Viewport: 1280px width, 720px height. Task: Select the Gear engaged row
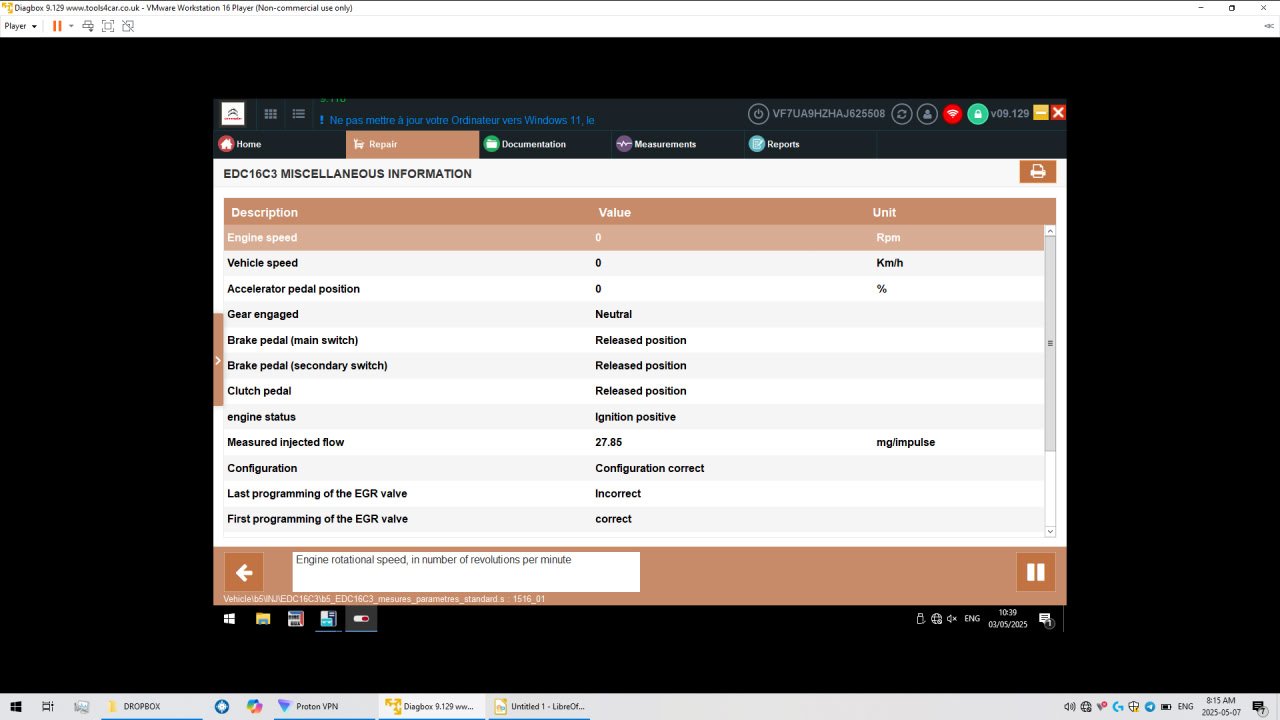tap(633, 314)
